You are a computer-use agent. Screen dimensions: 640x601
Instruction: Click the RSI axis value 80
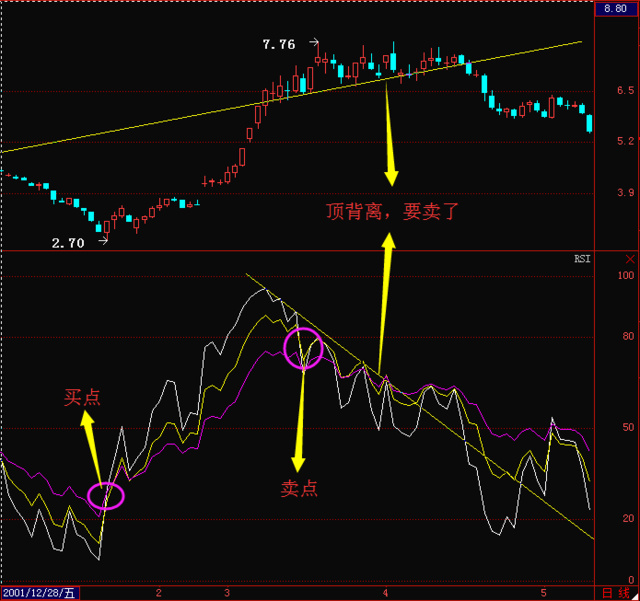(628, 336)
